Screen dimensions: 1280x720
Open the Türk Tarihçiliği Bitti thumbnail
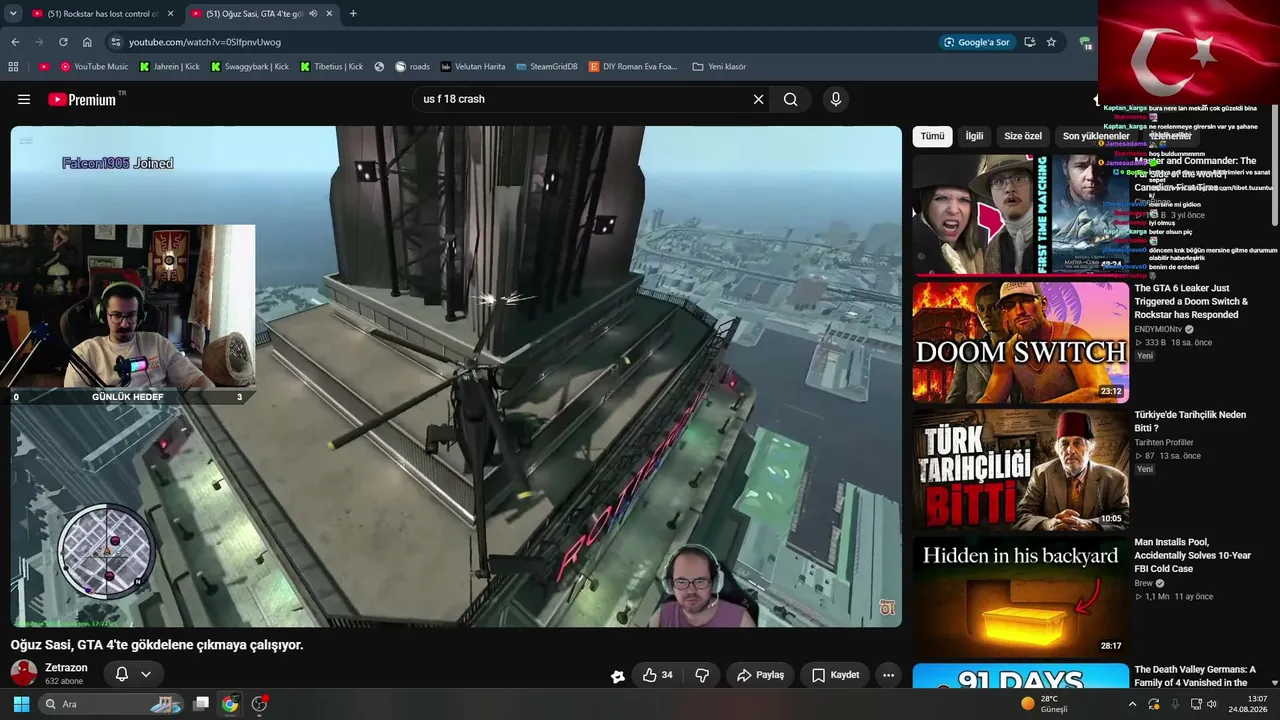coord(1020,470)
